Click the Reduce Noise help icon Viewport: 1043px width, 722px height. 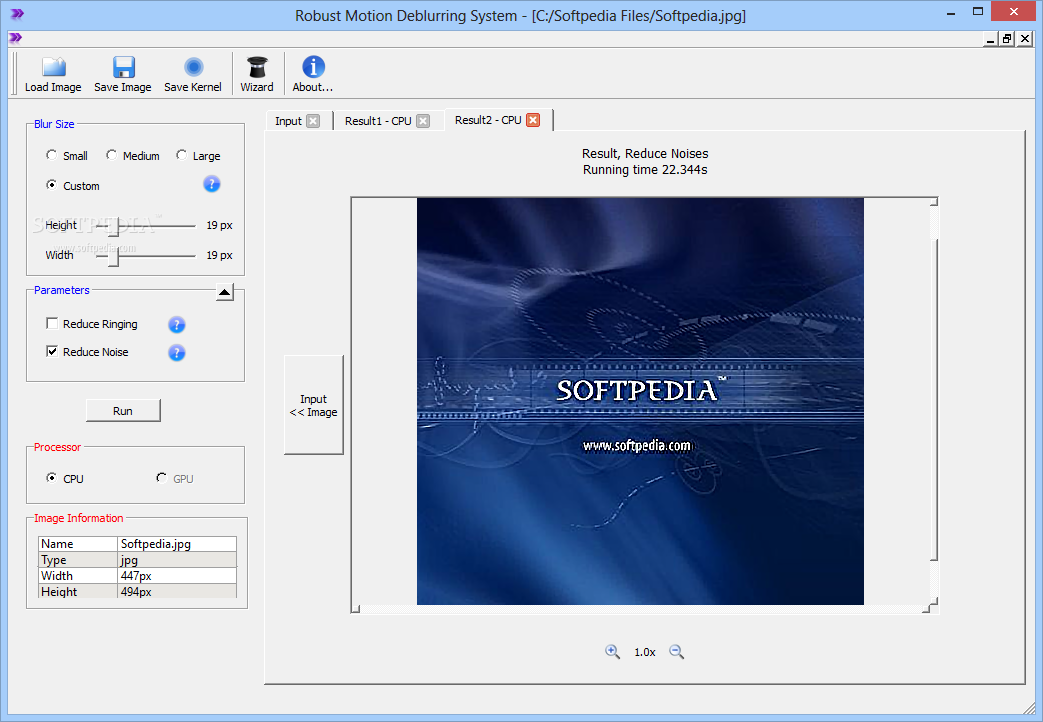(x=176, y=353)
